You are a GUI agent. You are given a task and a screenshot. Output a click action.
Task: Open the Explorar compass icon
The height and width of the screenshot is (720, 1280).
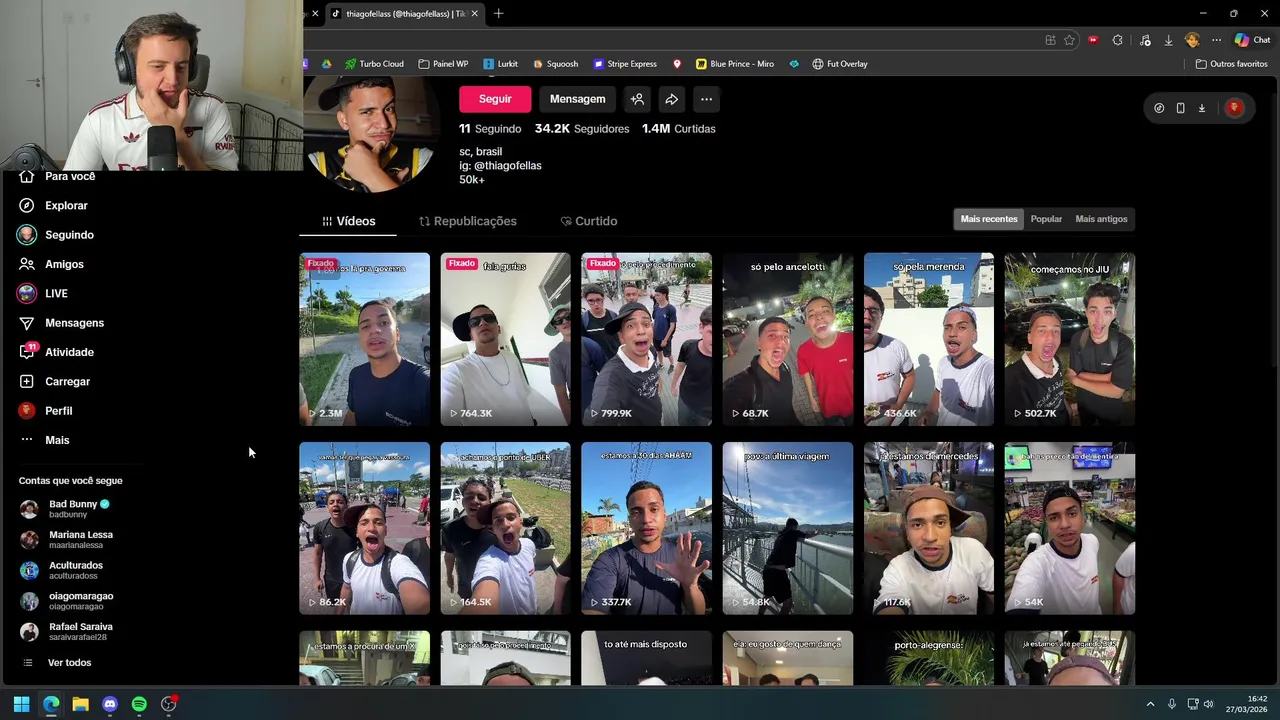coord(27,205)
